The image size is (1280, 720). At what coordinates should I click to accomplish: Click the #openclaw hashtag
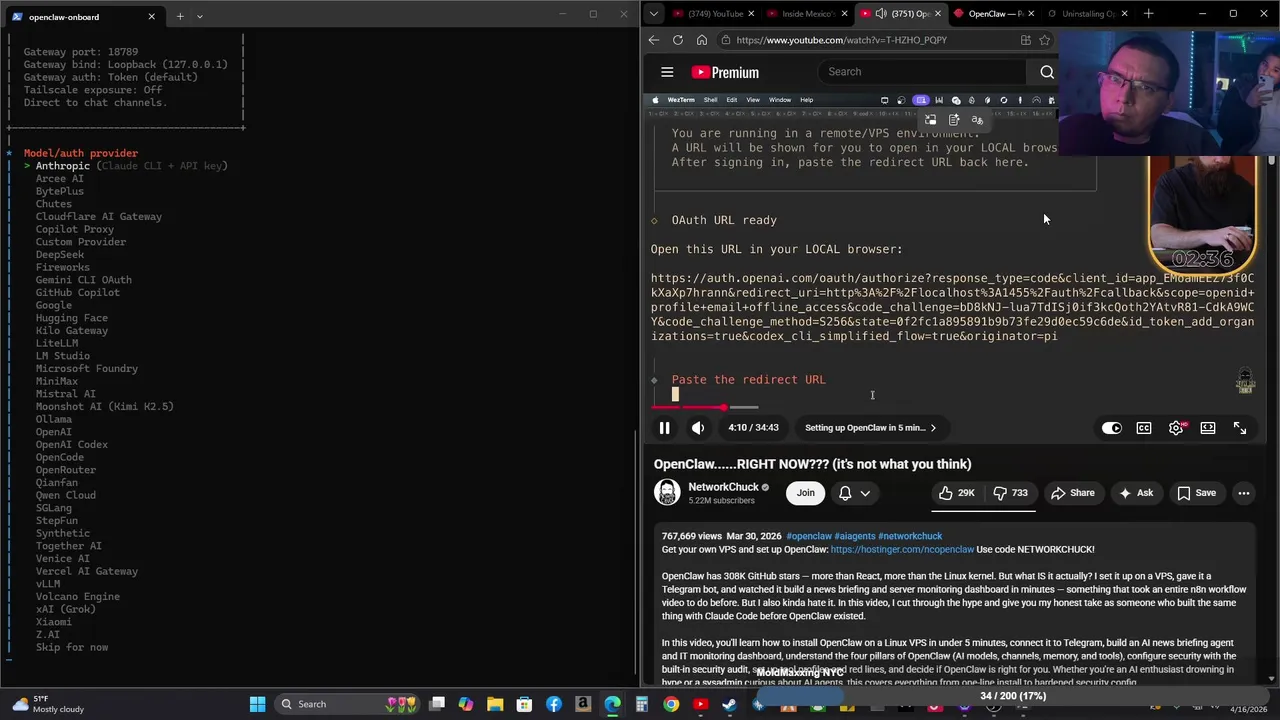tap(808, 536)
